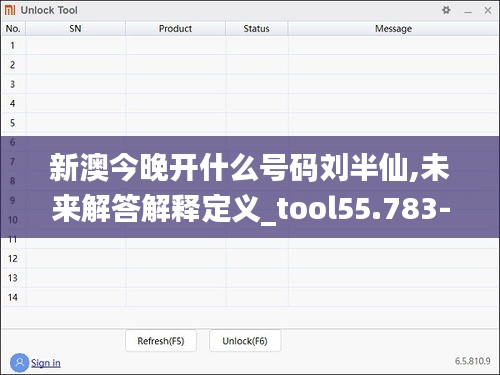The image size is (500, 375).
Task: Click the Refresh(F5) button
Action: point(161,341)
